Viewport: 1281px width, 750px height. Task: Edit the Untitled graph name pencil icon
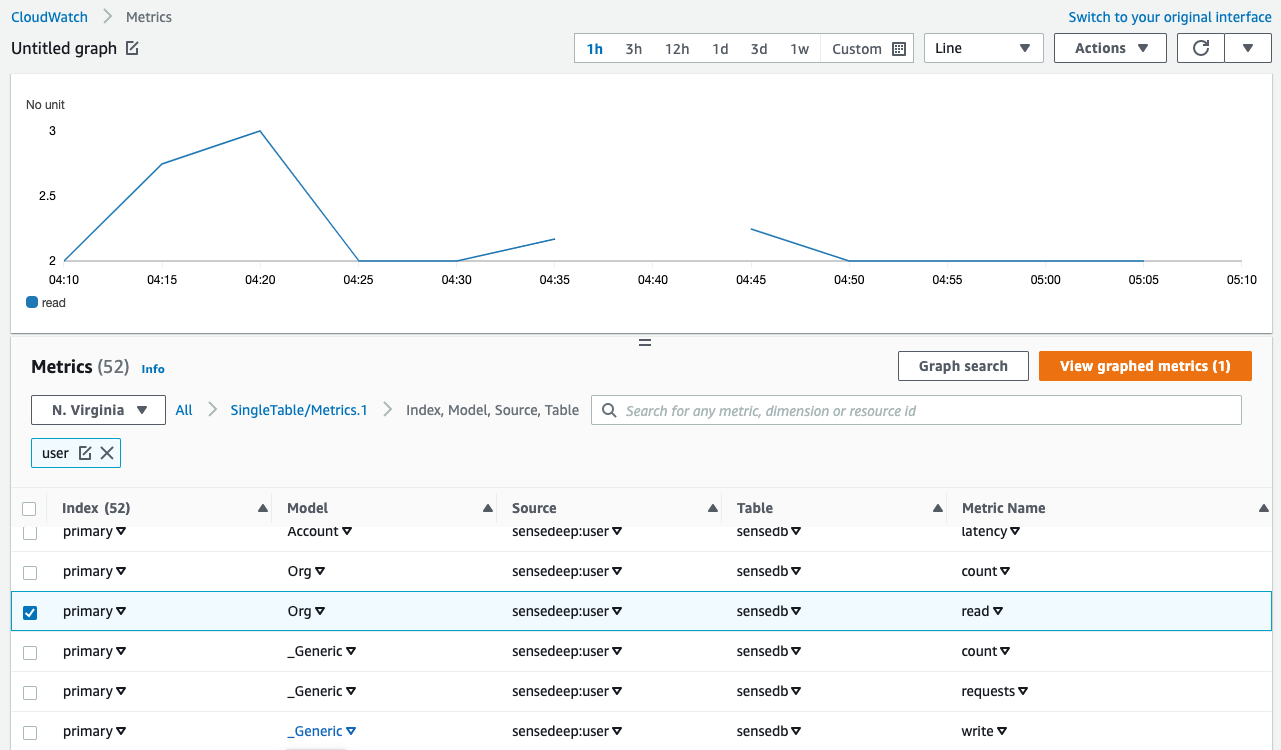coord(132,48)
